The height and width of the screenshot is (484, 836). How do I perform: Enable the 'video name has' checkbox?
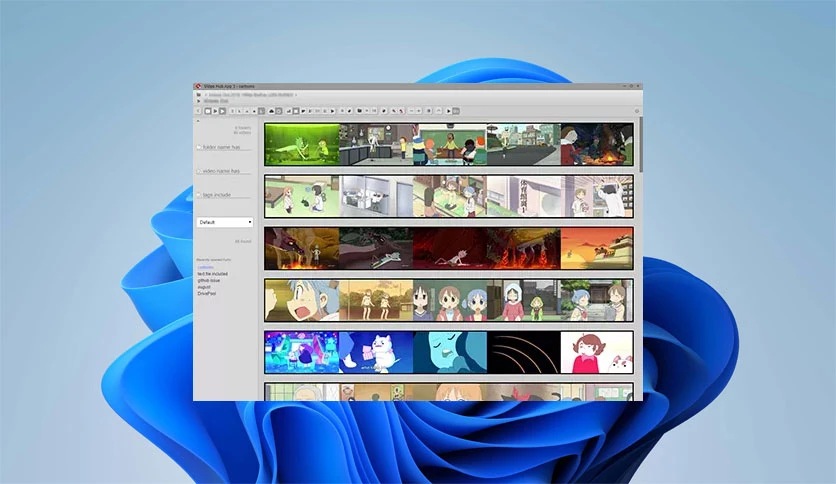click(199, 171)
